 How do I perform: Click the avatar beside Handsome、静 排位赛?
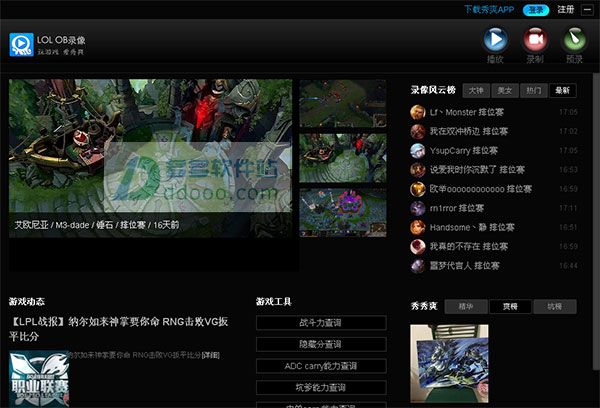[x=417, y=227]
